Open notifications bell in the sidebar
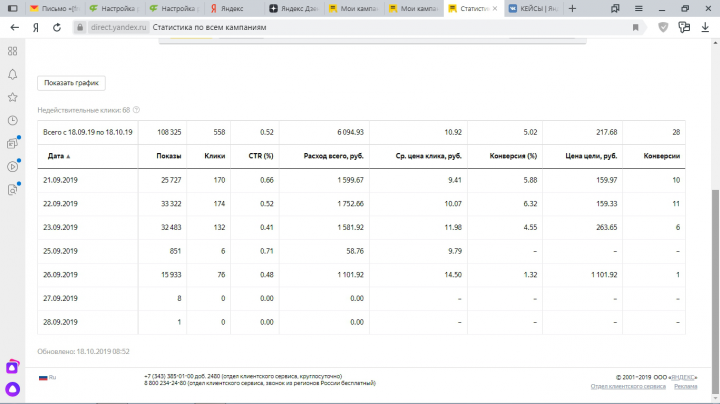The height and width of the screenshot is (404, 720). (x=12, y=74)
